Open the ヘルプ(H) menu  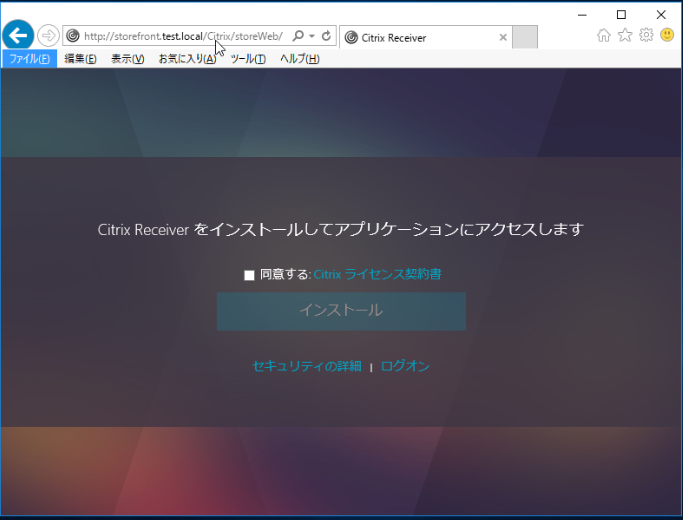(300, 58)
